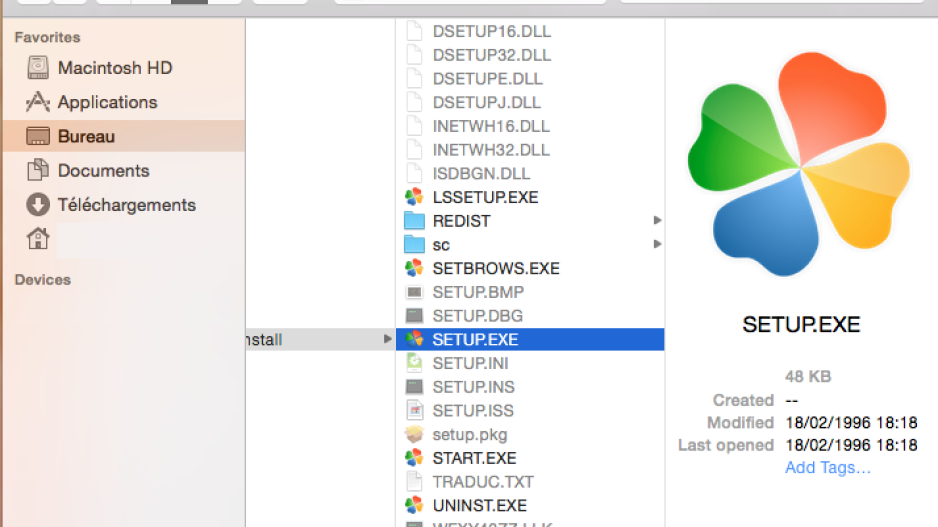
Task: Click the UNINST.EXE file icon
Action: coord(414,505)
